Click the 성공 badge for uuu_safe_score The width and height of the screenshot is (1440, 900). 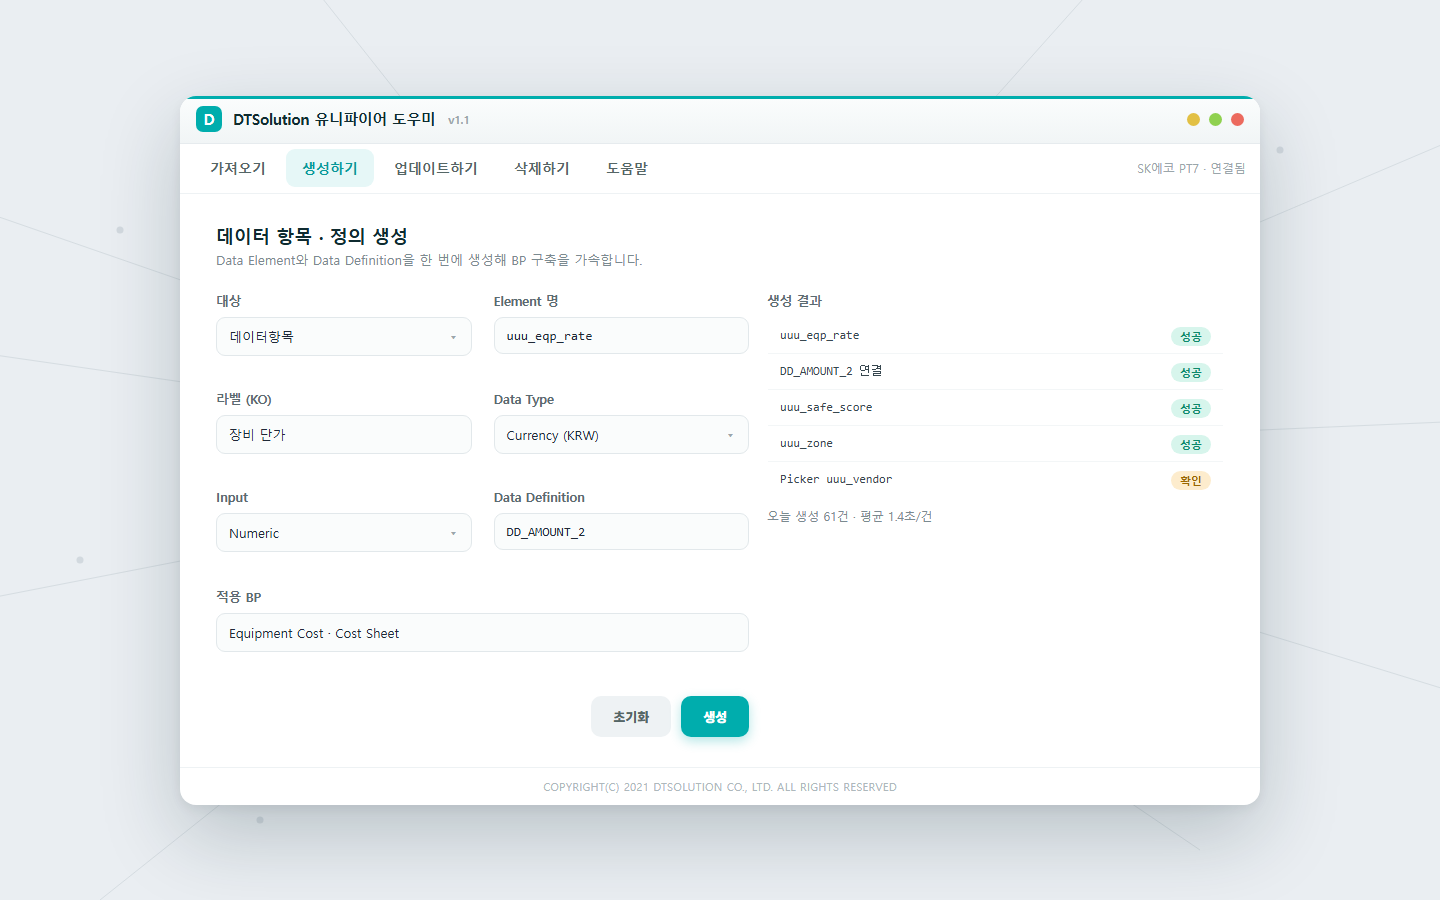pos(1191,409)
